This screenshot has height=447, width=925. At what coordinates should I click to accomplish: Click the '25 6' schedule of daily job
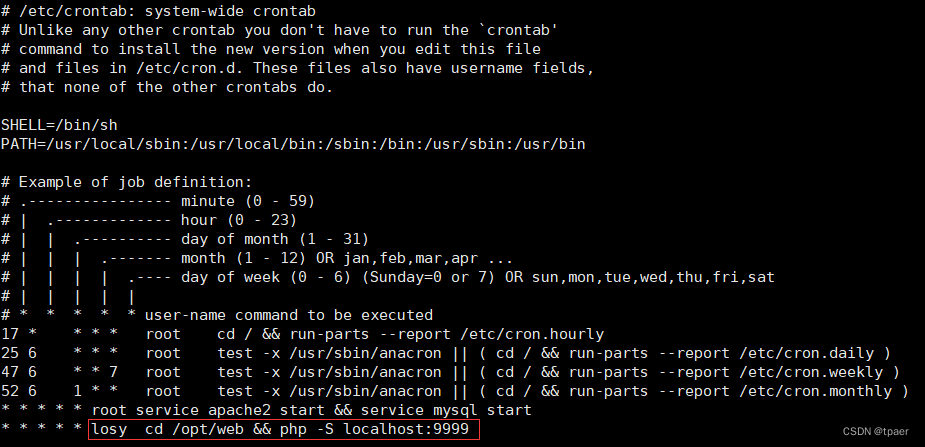(19, 353)
